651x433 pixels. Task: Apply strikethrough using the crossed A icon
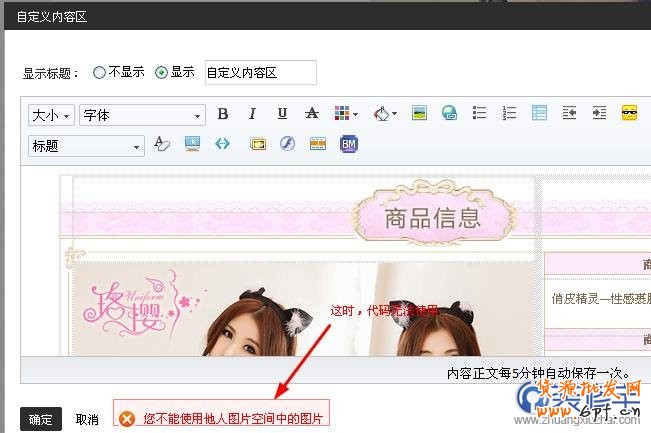[x=311, y=114]
